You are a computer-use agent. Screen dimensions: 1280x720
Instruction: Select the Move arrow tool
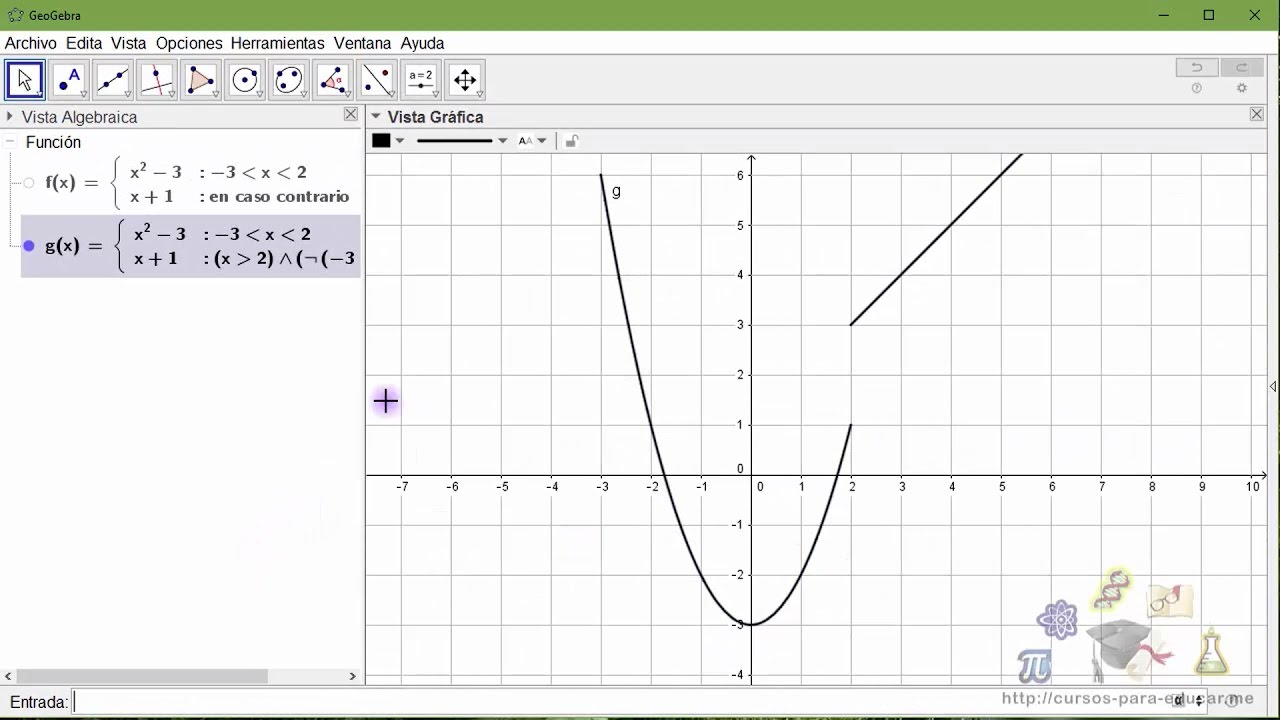[x=25, y=80]
